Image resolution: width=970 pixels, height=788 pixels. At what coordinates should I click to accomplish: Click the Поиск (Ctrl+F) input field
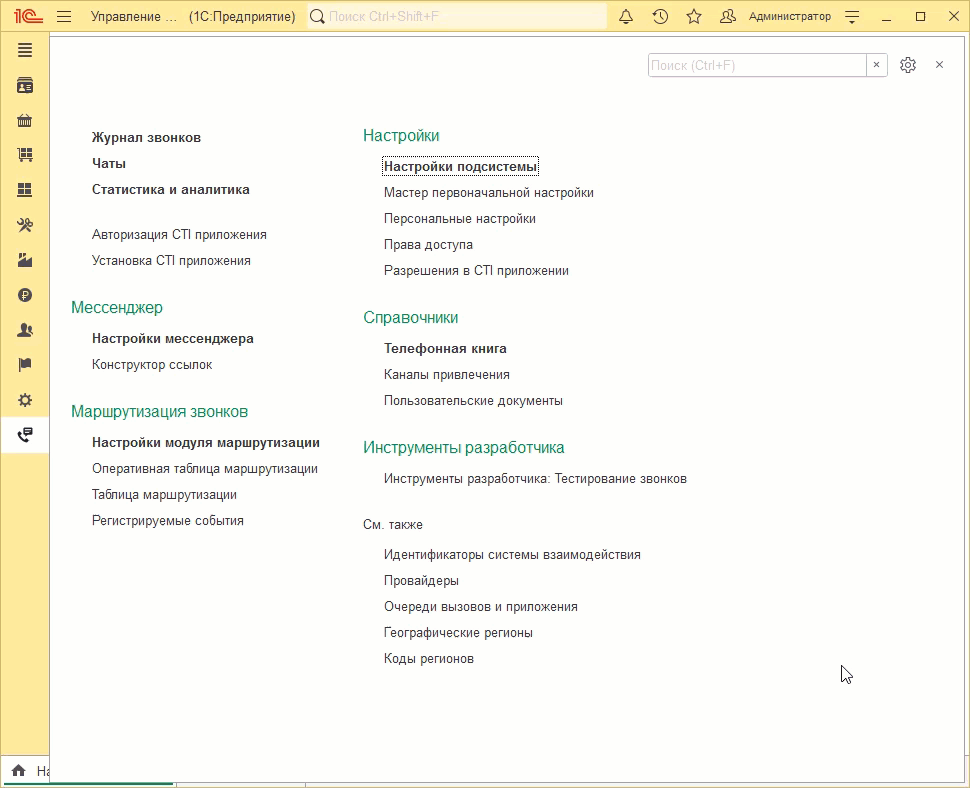pos(756,65)
